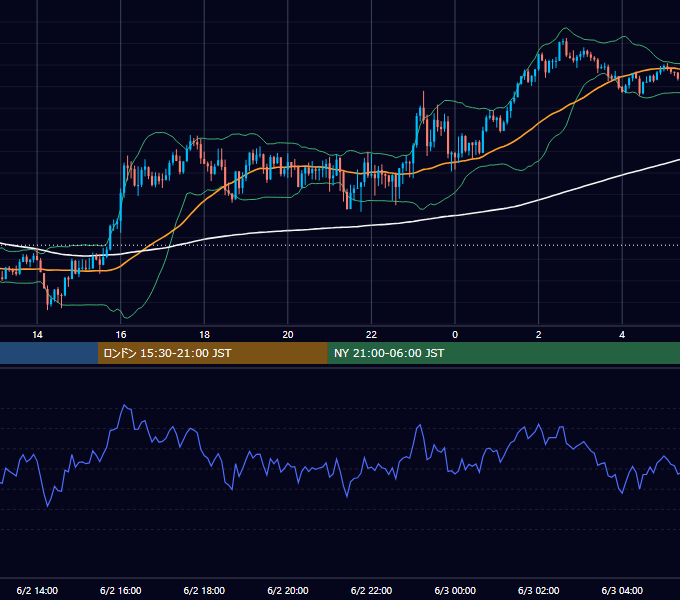Click the 20 hour label on price chart axis
680x600 pixels.
288,335
